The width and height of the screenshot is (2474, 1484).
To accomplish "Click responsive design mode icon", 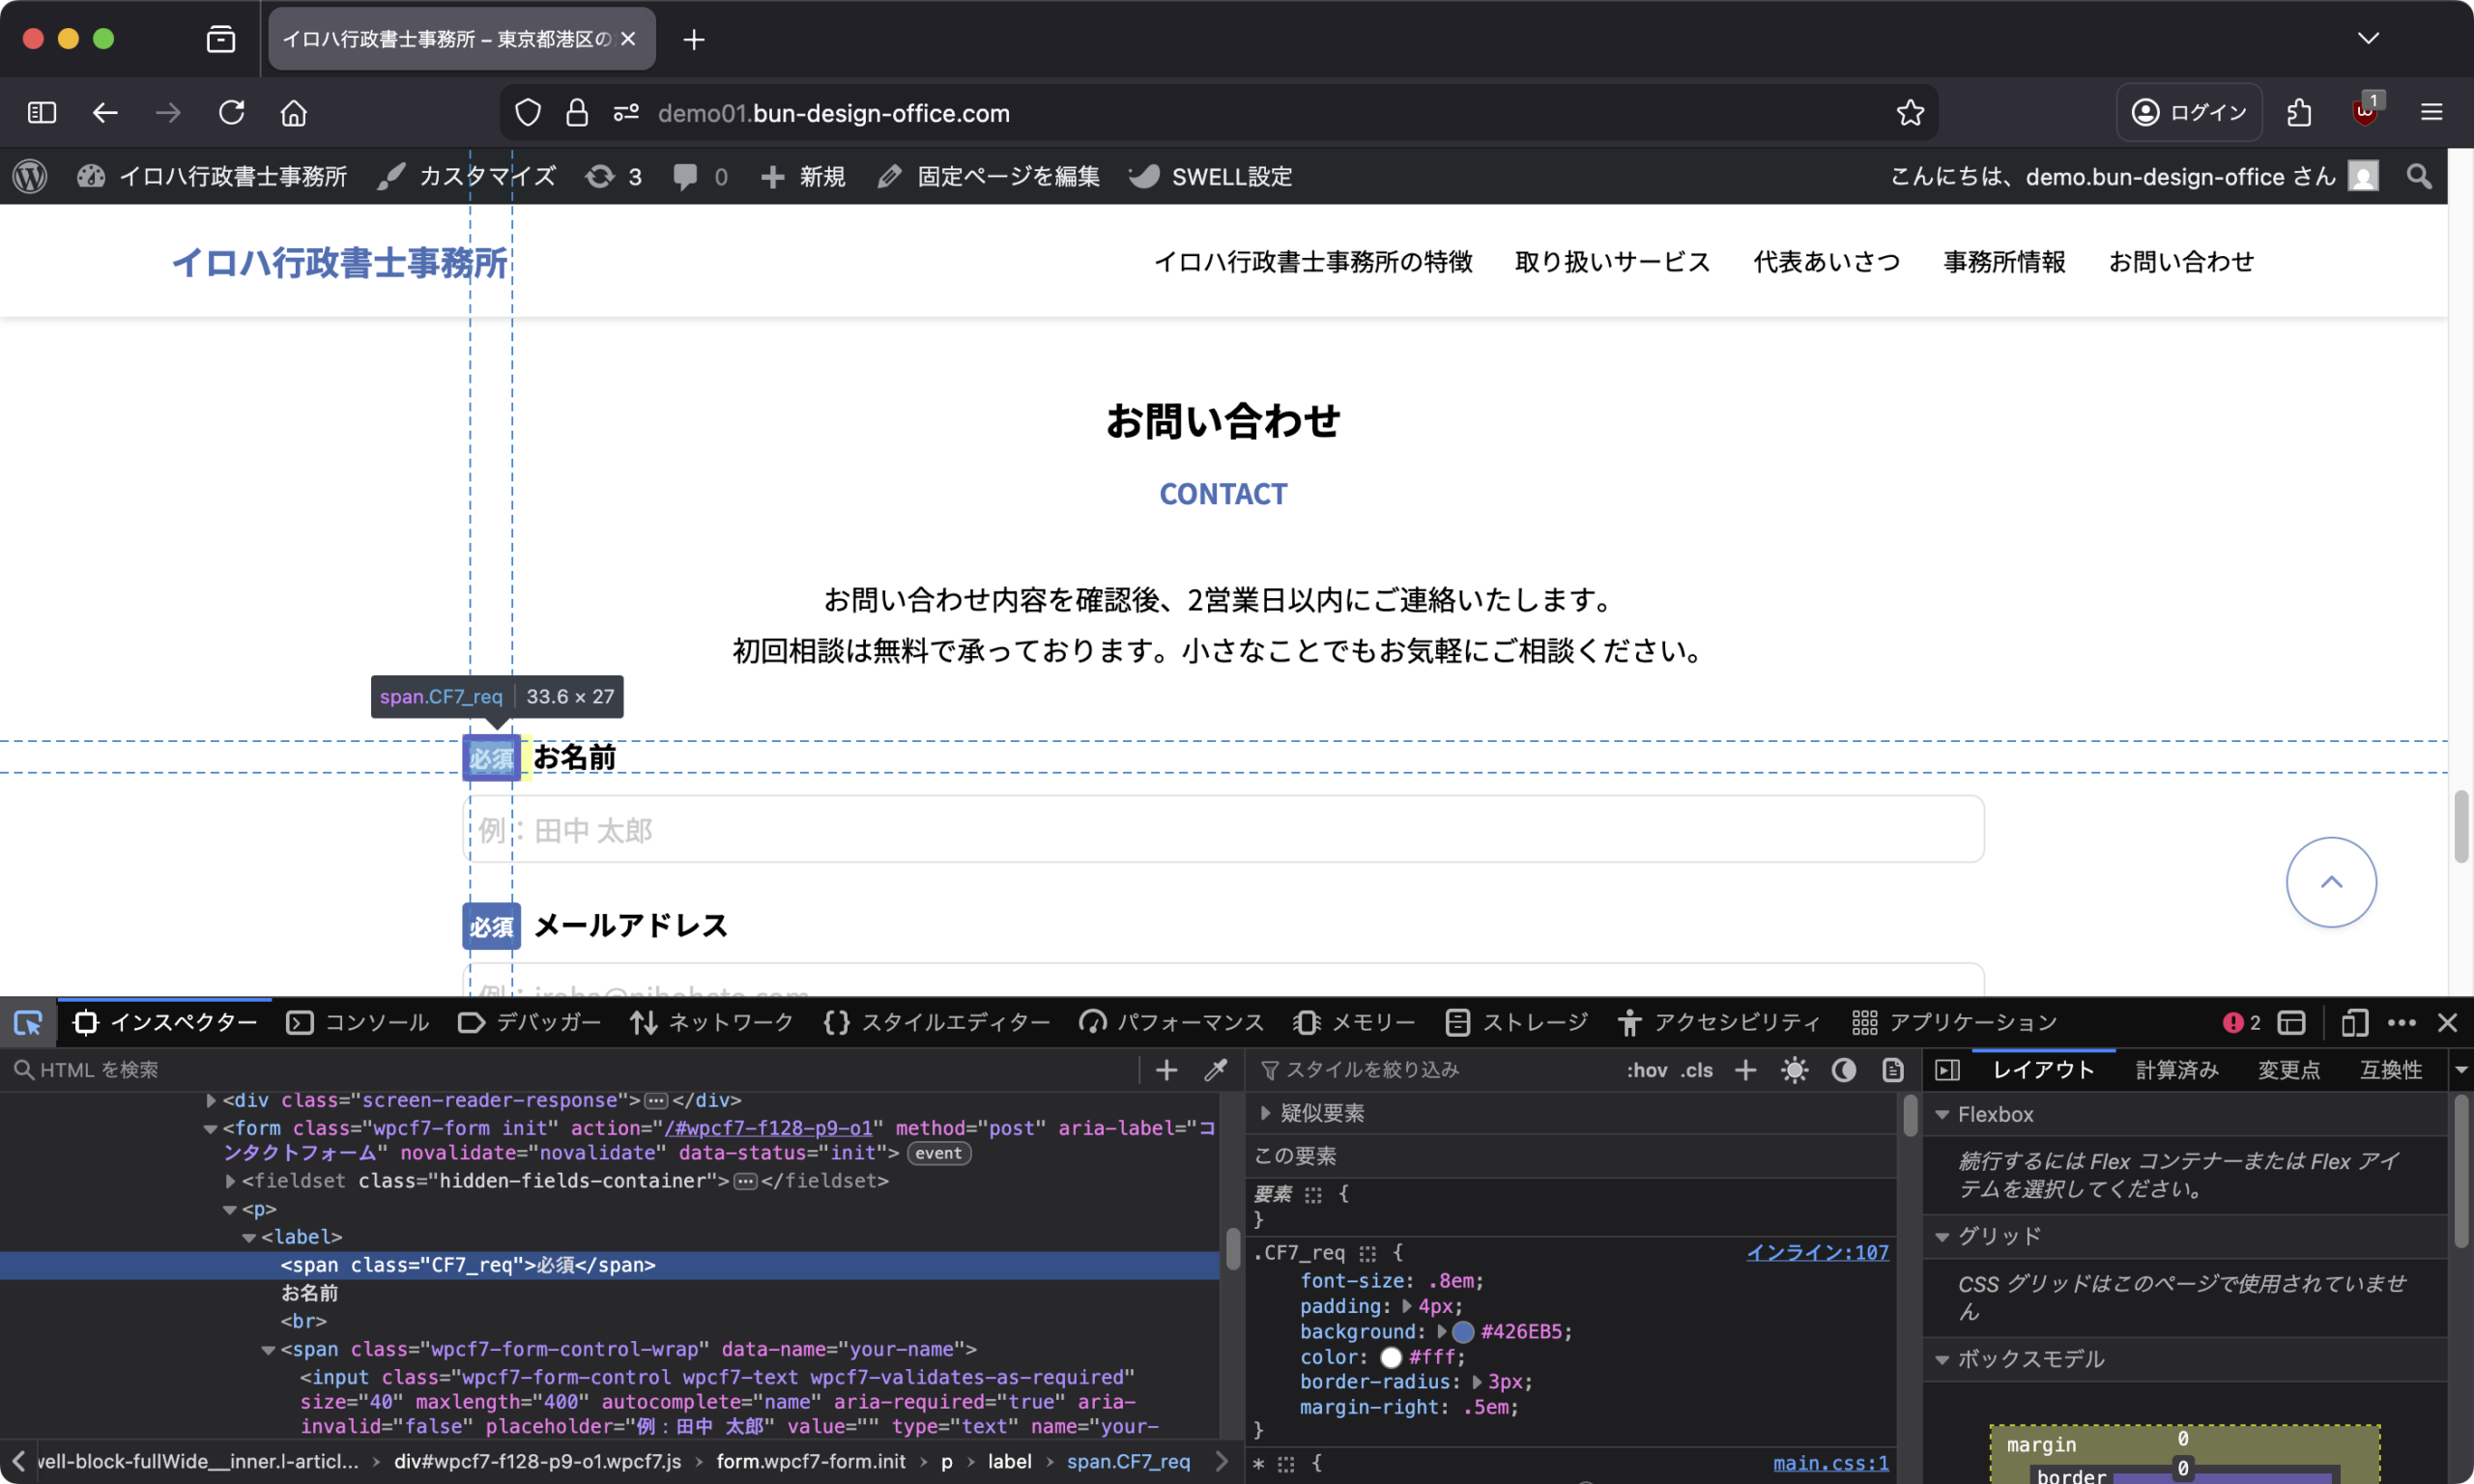I will click(2354, 1022).
